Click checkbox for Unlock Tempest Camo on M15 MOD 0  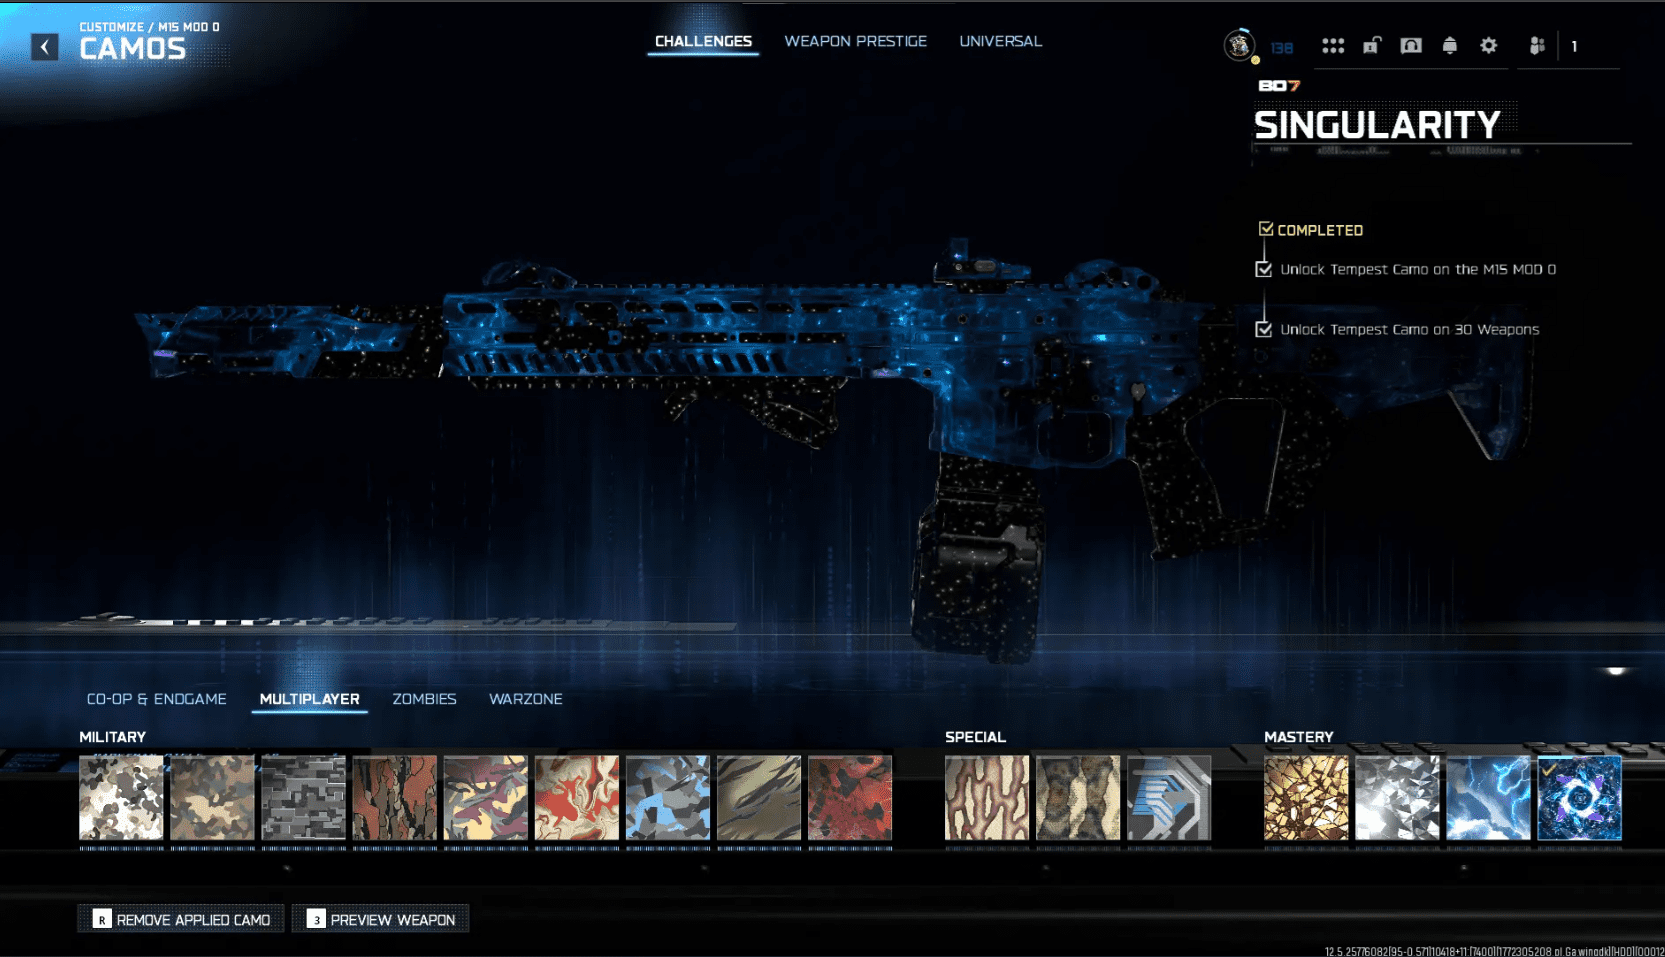pyautogui.click(x=1264, y=269)
